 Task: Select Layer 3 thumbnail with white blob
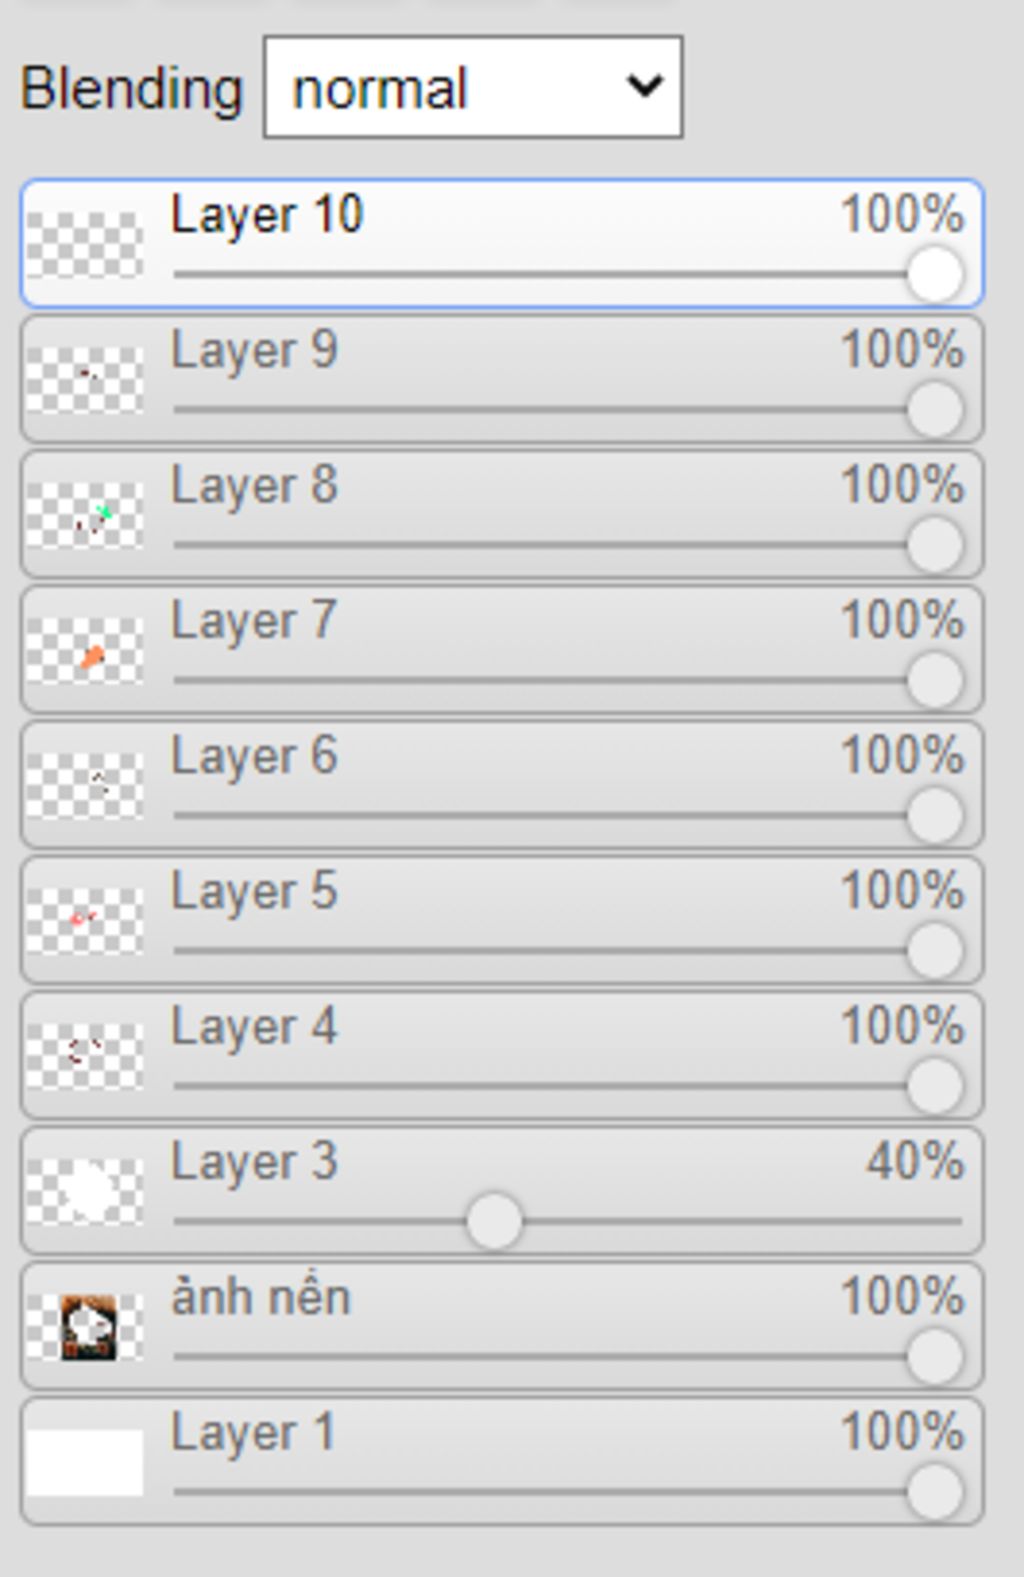click(x=84, y=1192)
